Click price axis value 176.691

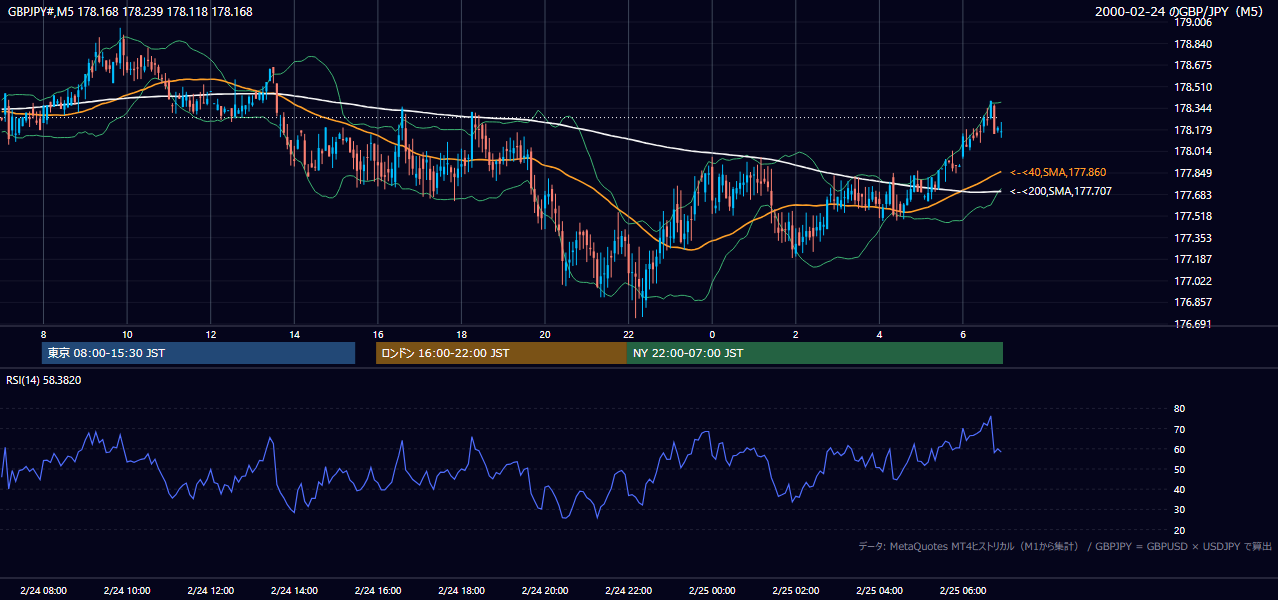pos(1193,324)
